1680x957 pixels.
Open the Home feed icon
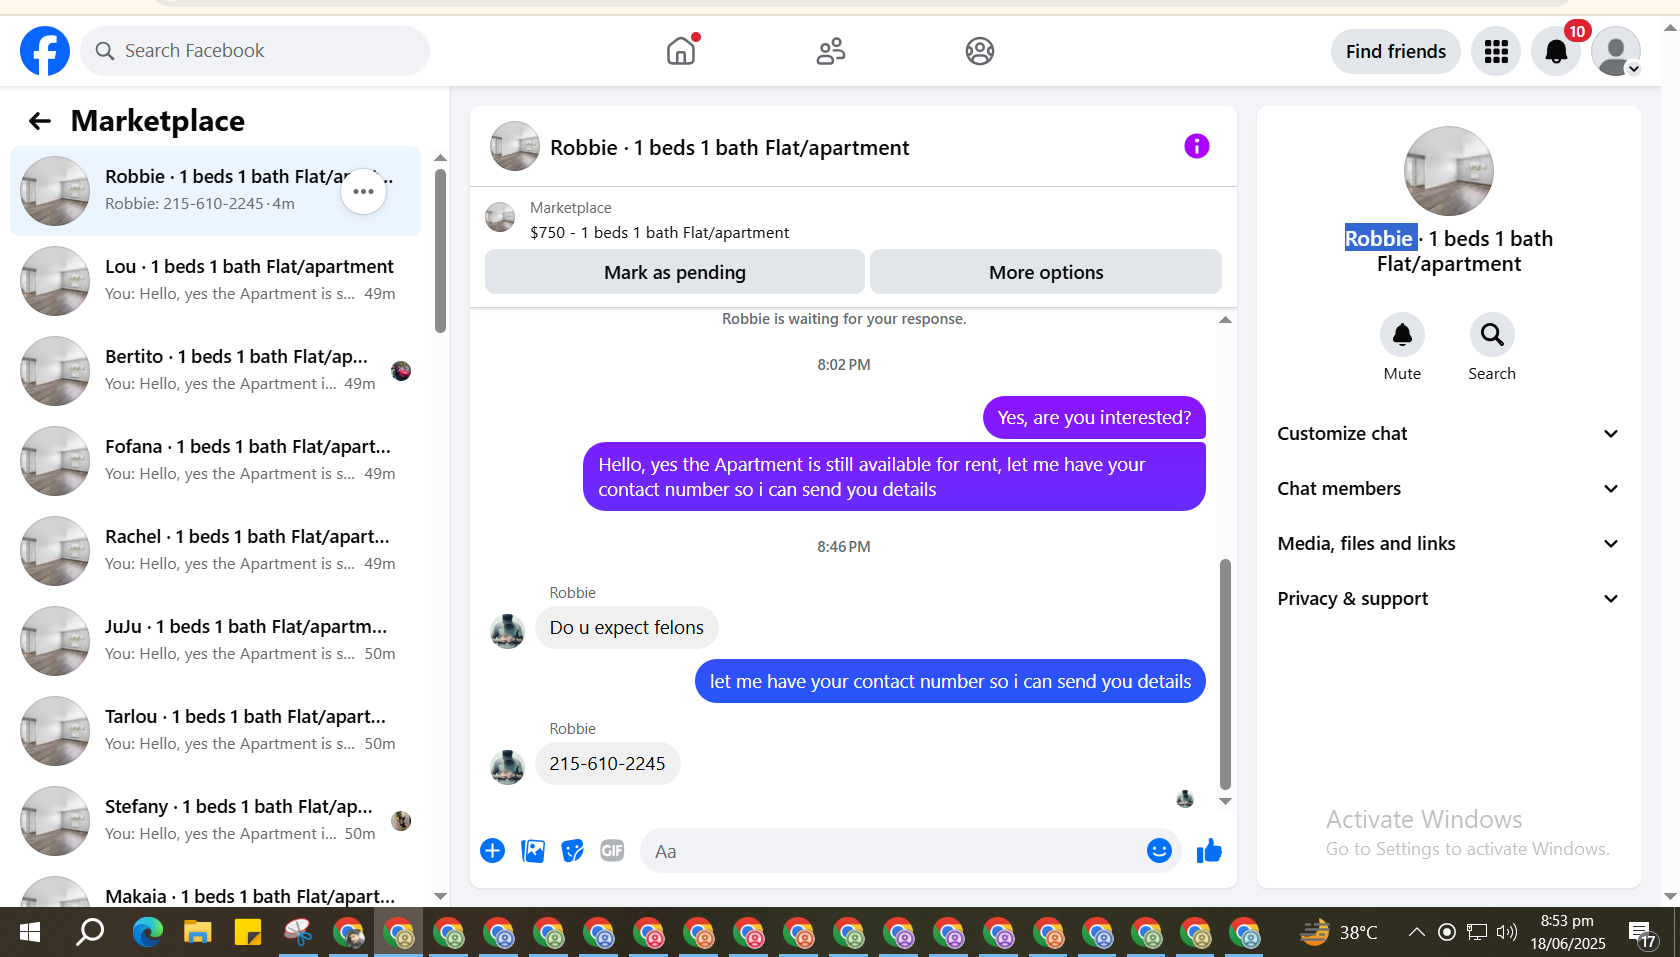681,51
